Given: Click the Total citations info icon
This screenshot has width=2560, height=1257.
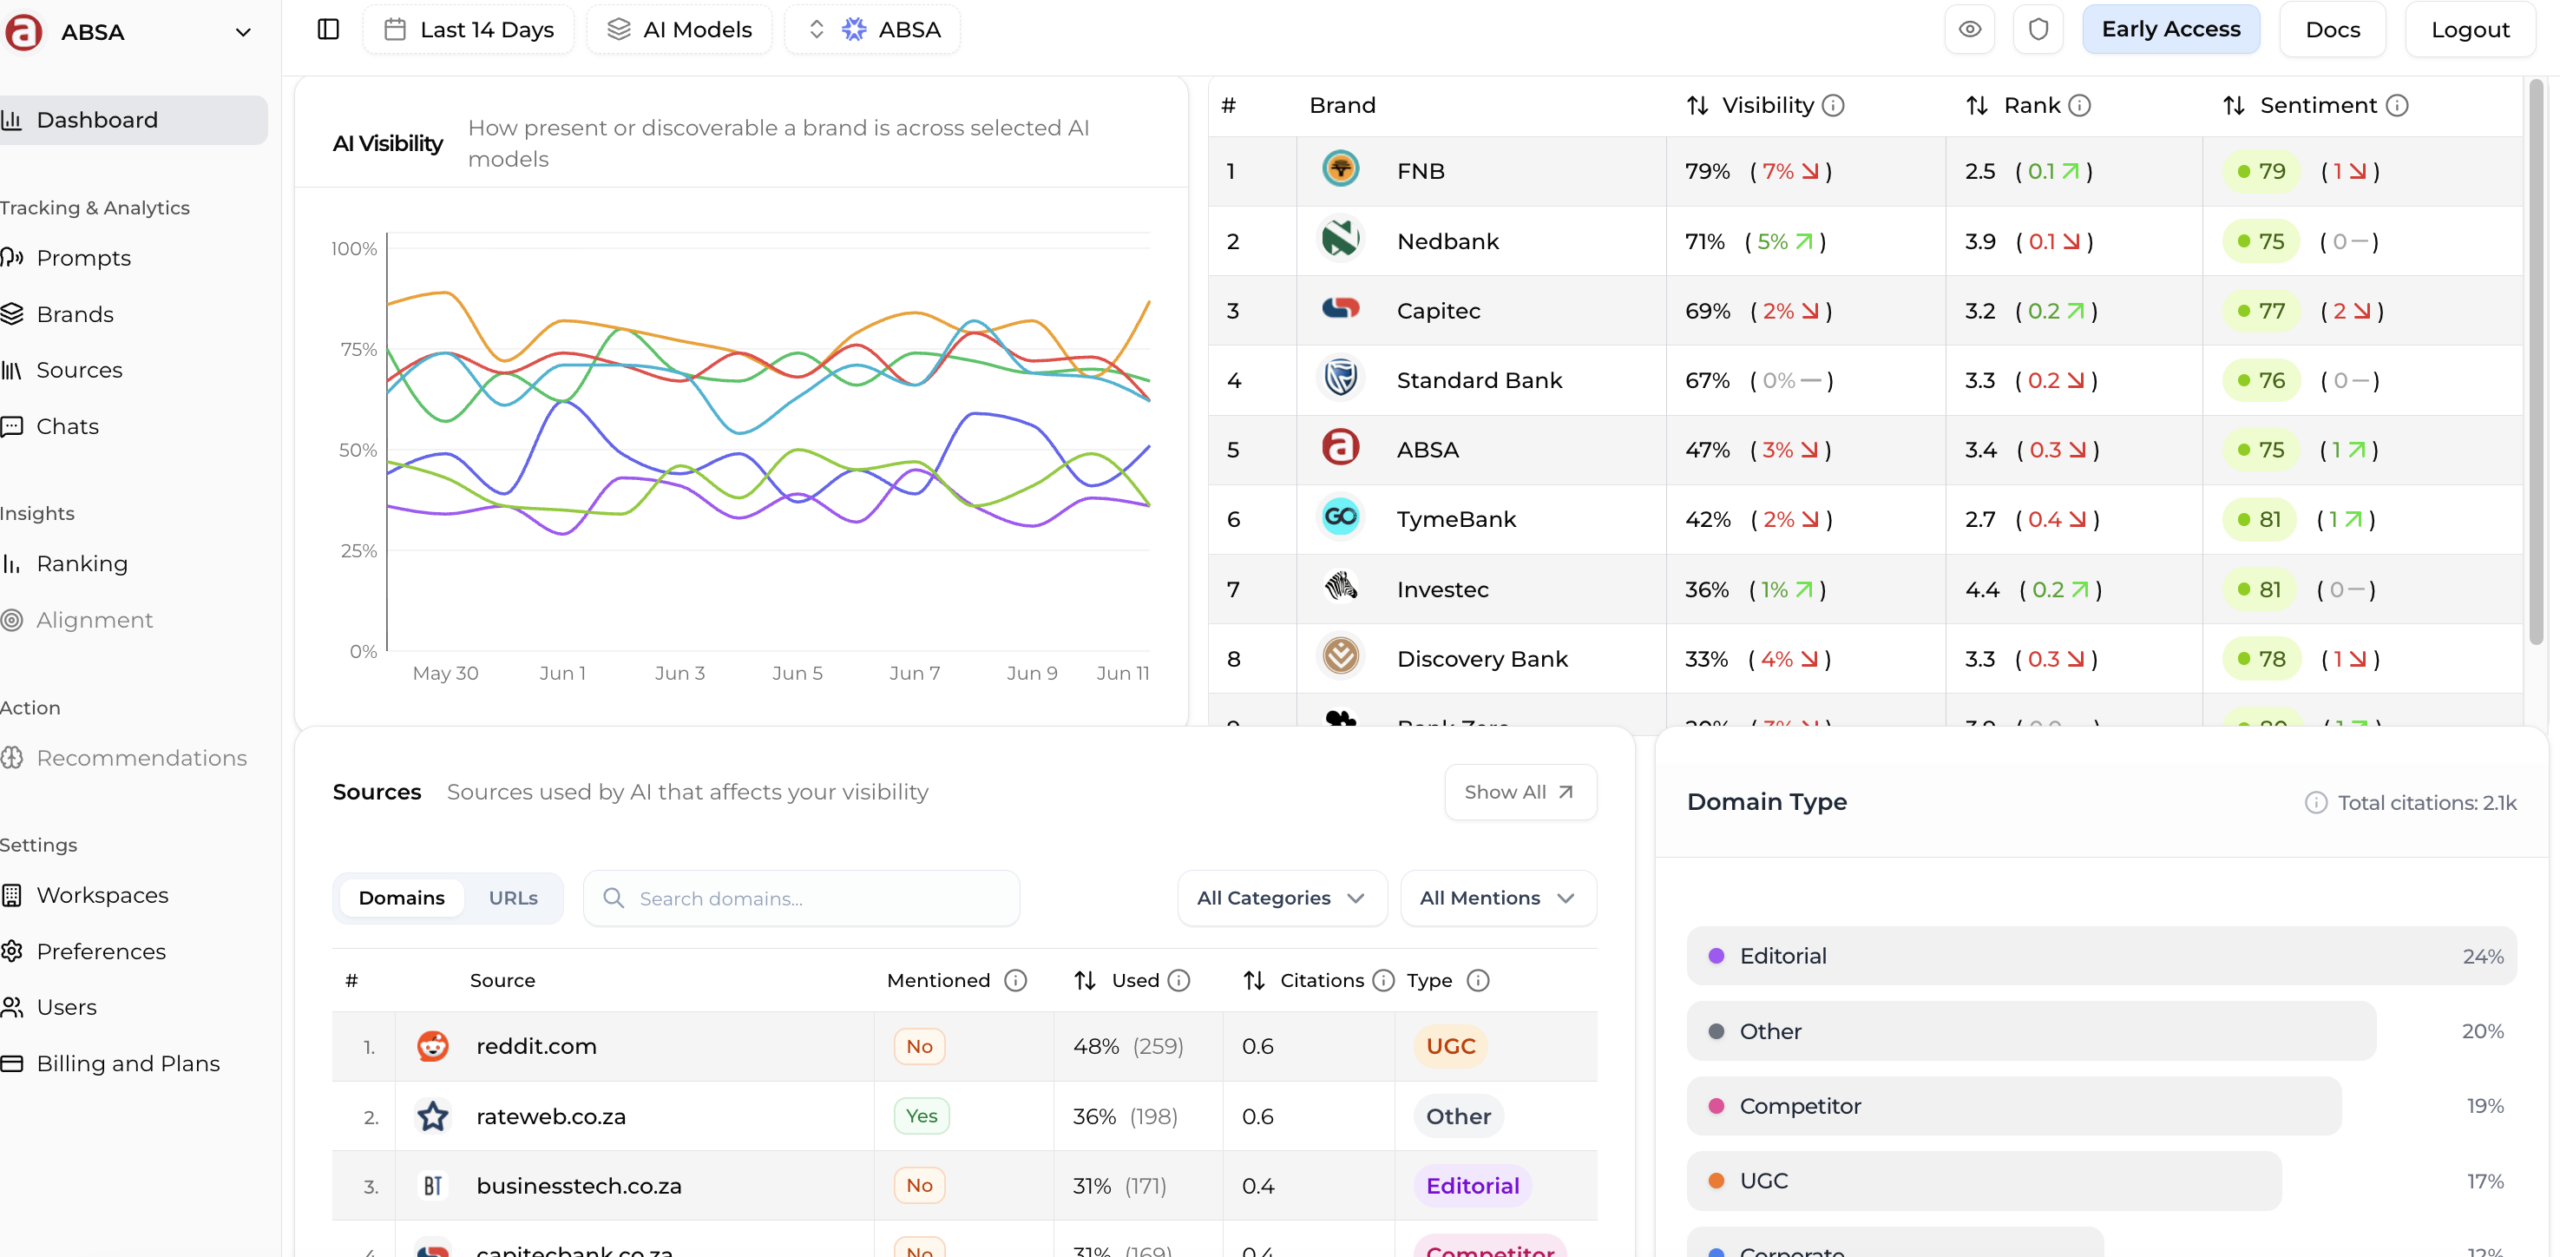Looking at the screenshot, I should (x=2316, y=802).
